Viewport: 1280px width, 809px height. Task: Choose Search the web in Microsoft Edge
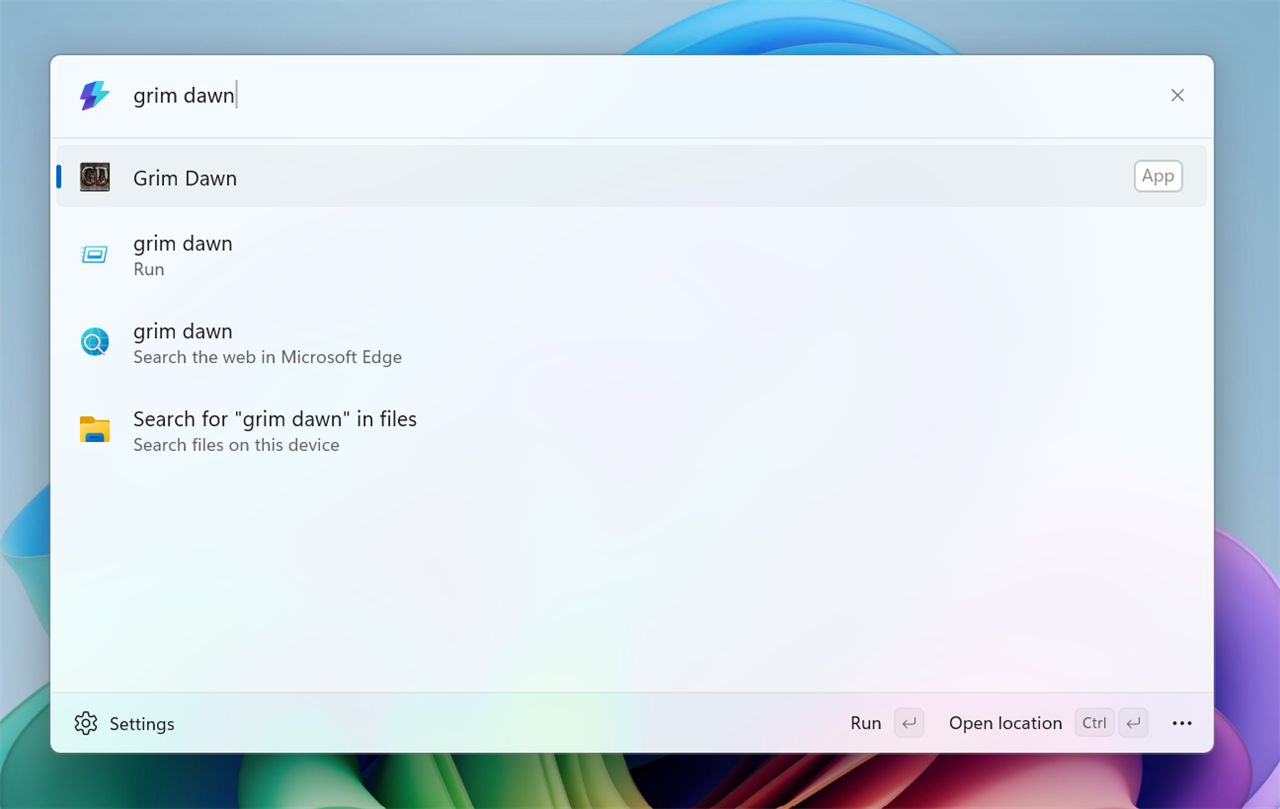click(631, 343)
